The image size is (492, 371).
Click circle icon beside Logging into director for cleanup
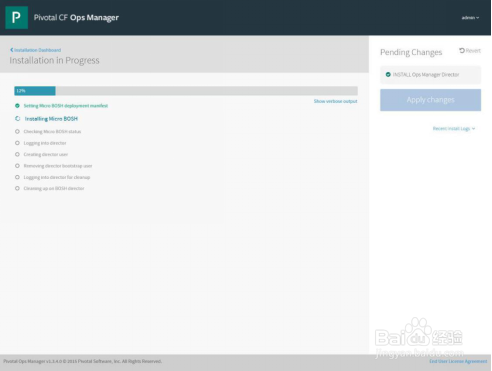pyautogui.click(x=17, y=177)
